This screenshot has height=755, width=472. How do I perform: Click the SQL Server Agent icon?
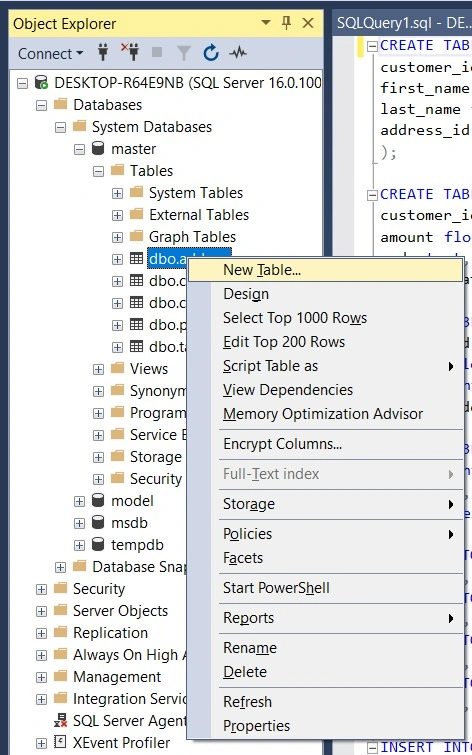point(60,721)
